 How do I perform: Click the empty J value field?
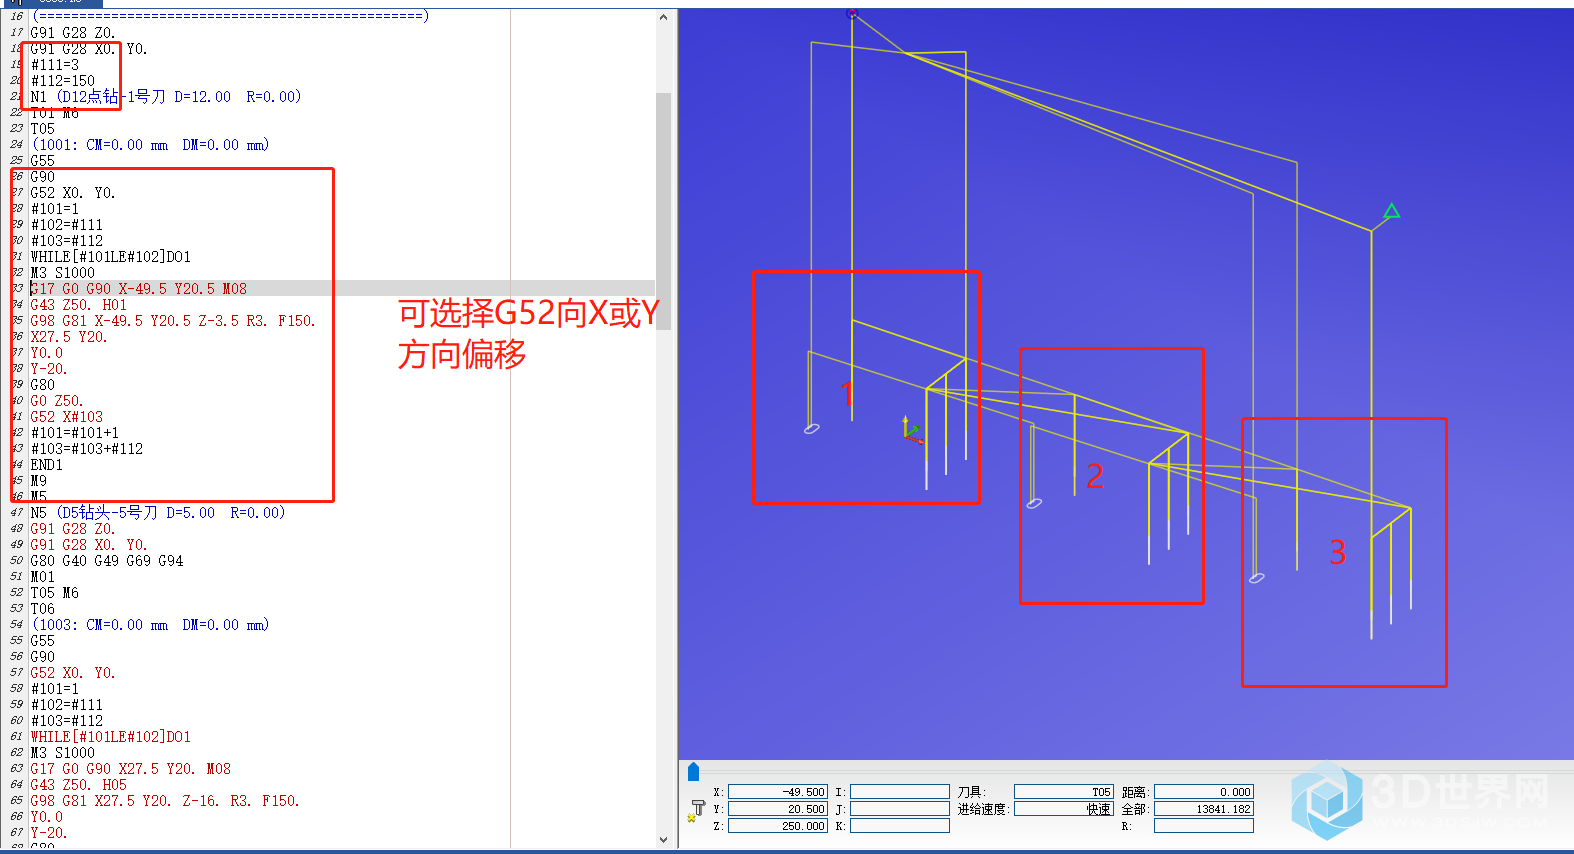tap(900, 809)
